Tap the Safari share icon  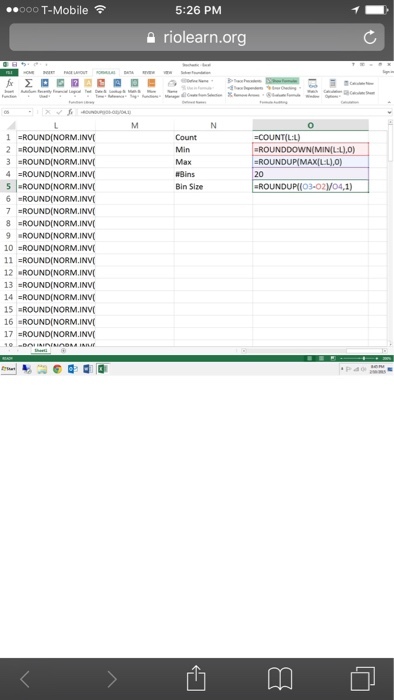click(x=196, y=678)
